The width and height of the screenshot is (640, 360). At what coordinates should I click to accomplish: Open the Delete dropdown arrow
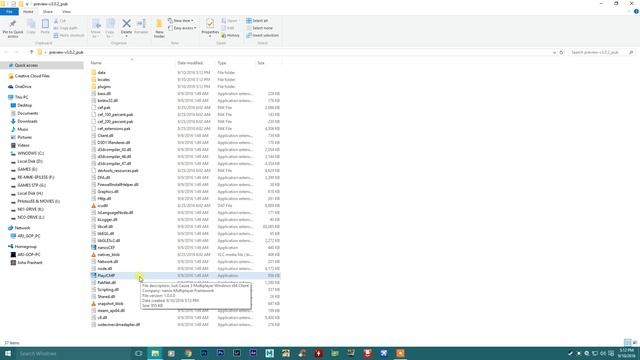127,36
